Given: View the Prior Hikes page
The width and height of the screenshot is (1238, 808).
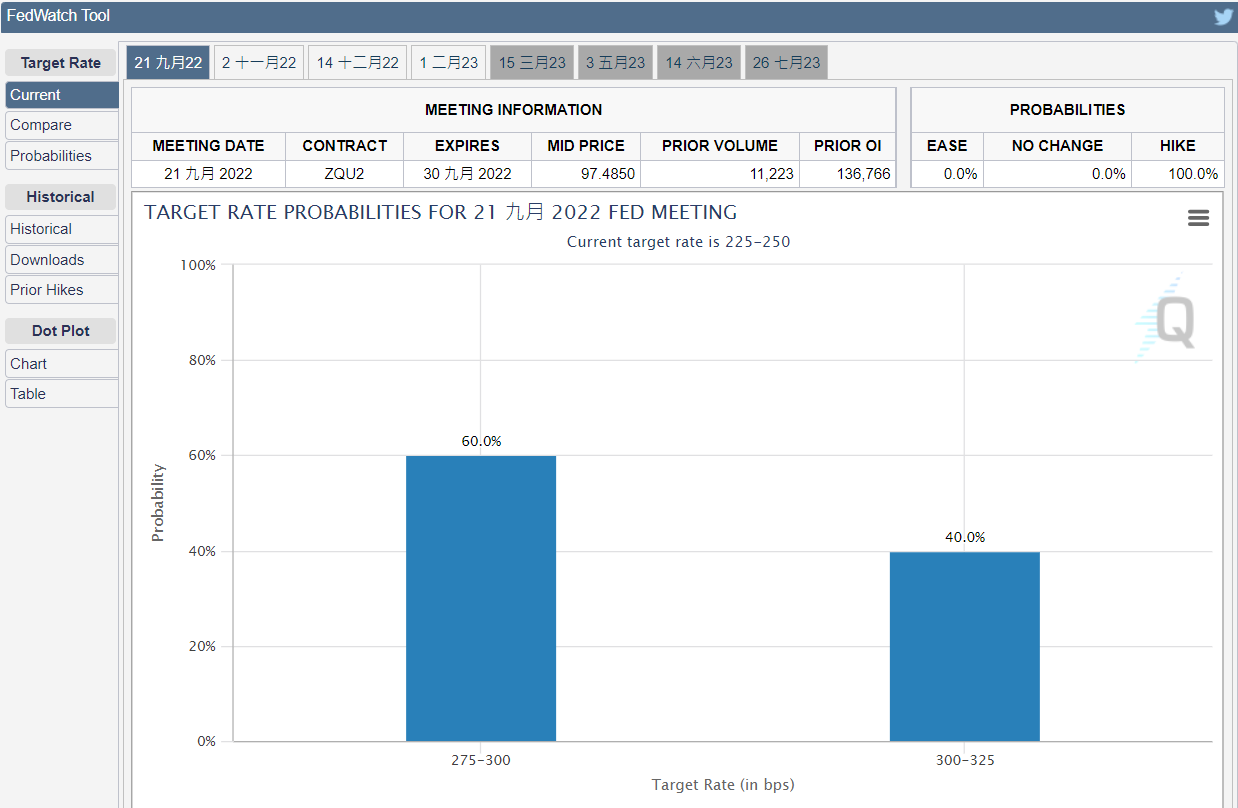Looking at the screenshot, I should click(x=61, y=290).
